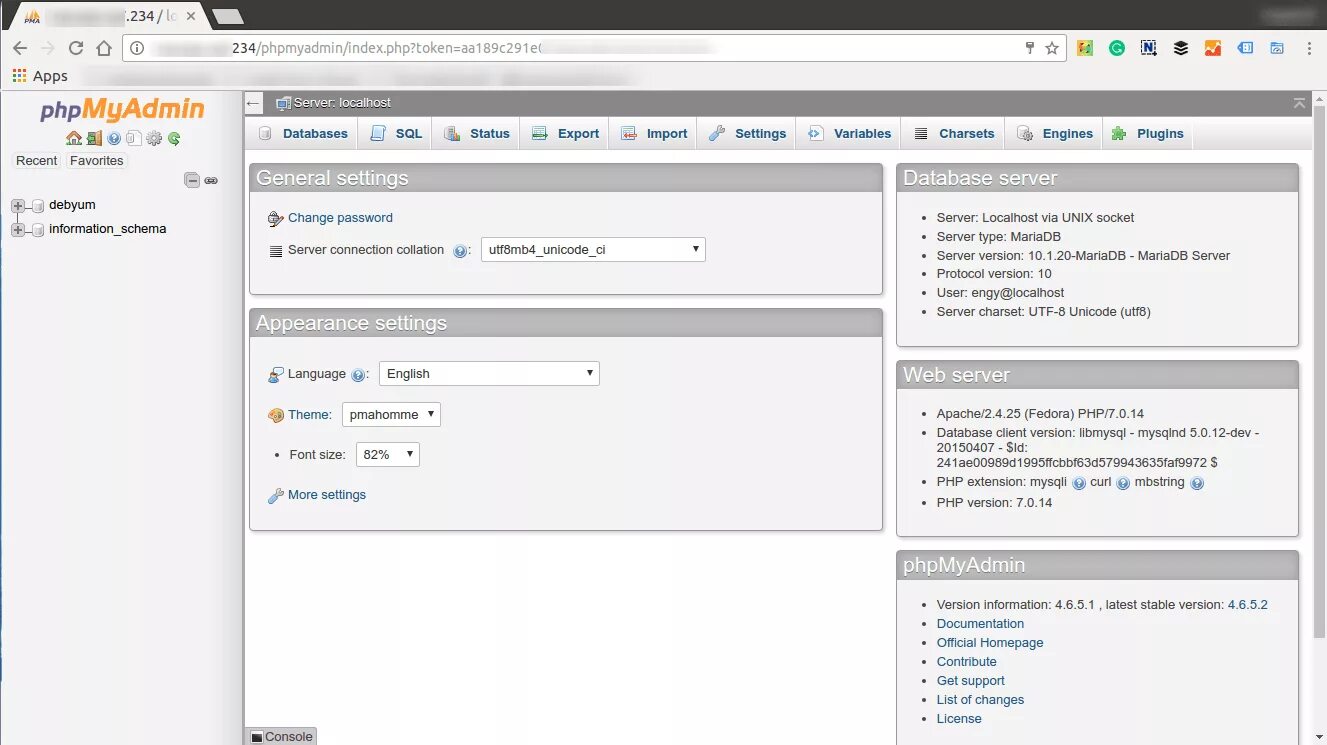Click the bookmark star in address bar
This screenshot has width=1327, height=745.
point(1052,48)
